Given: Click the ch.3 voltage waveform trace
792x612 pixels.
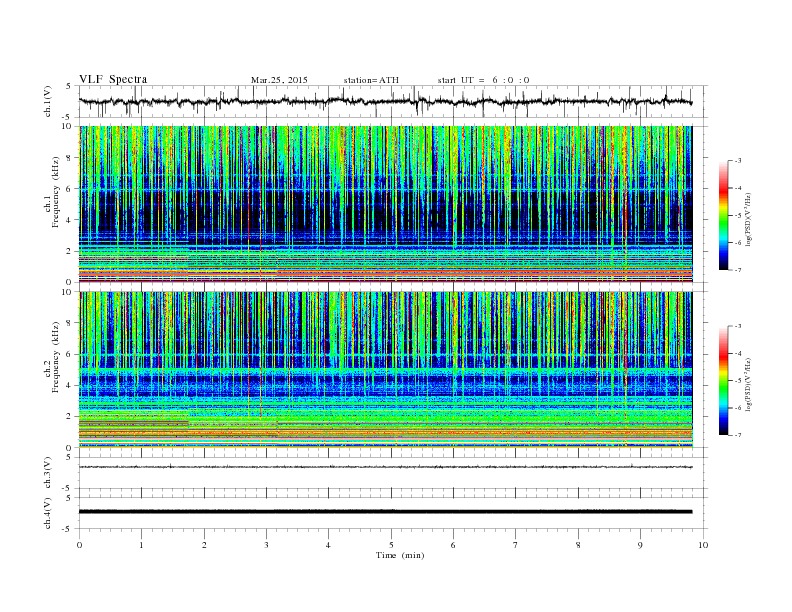Looking at the screenshot, I should click(x=385, y=467).
